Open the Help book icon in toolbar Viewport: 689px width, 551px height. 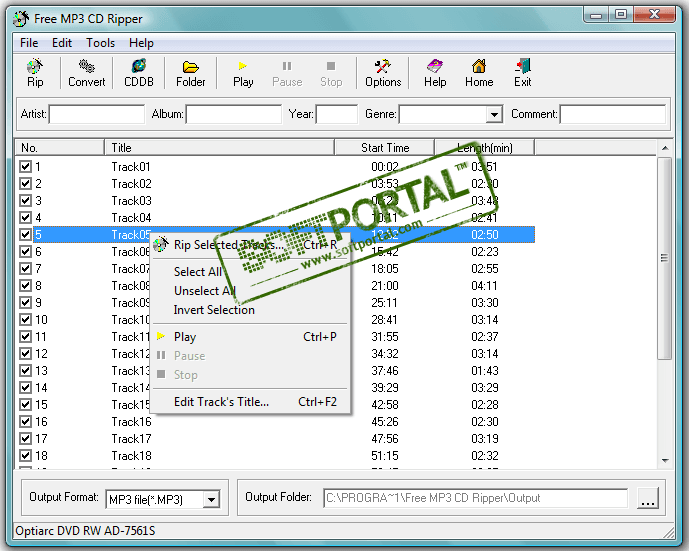click(435, 72)
